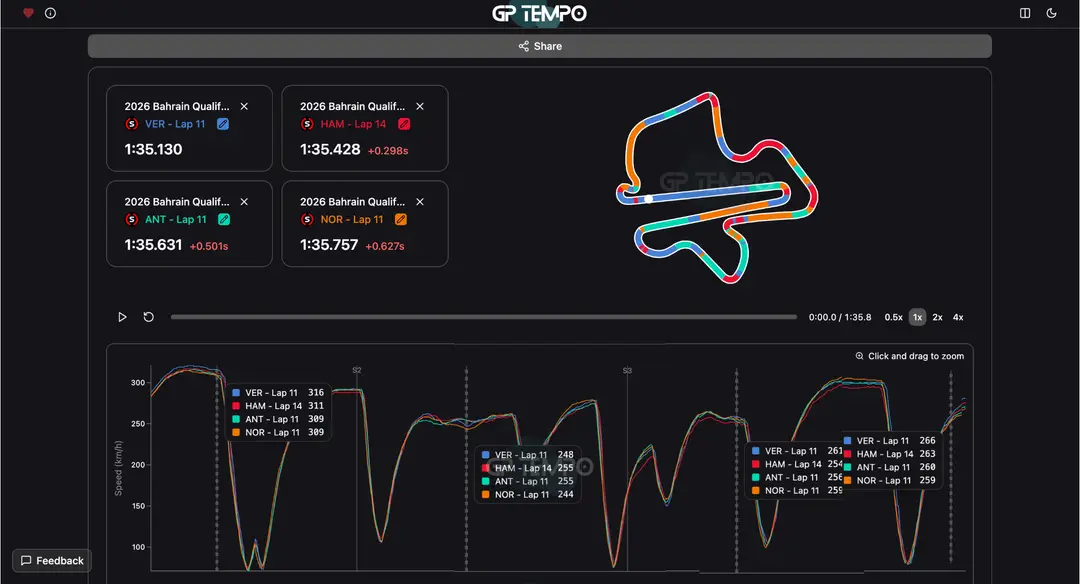The height and width of the screenshot is (584, 1080).
Task: Click the S3 sector marker on chart
Action: 627,371
